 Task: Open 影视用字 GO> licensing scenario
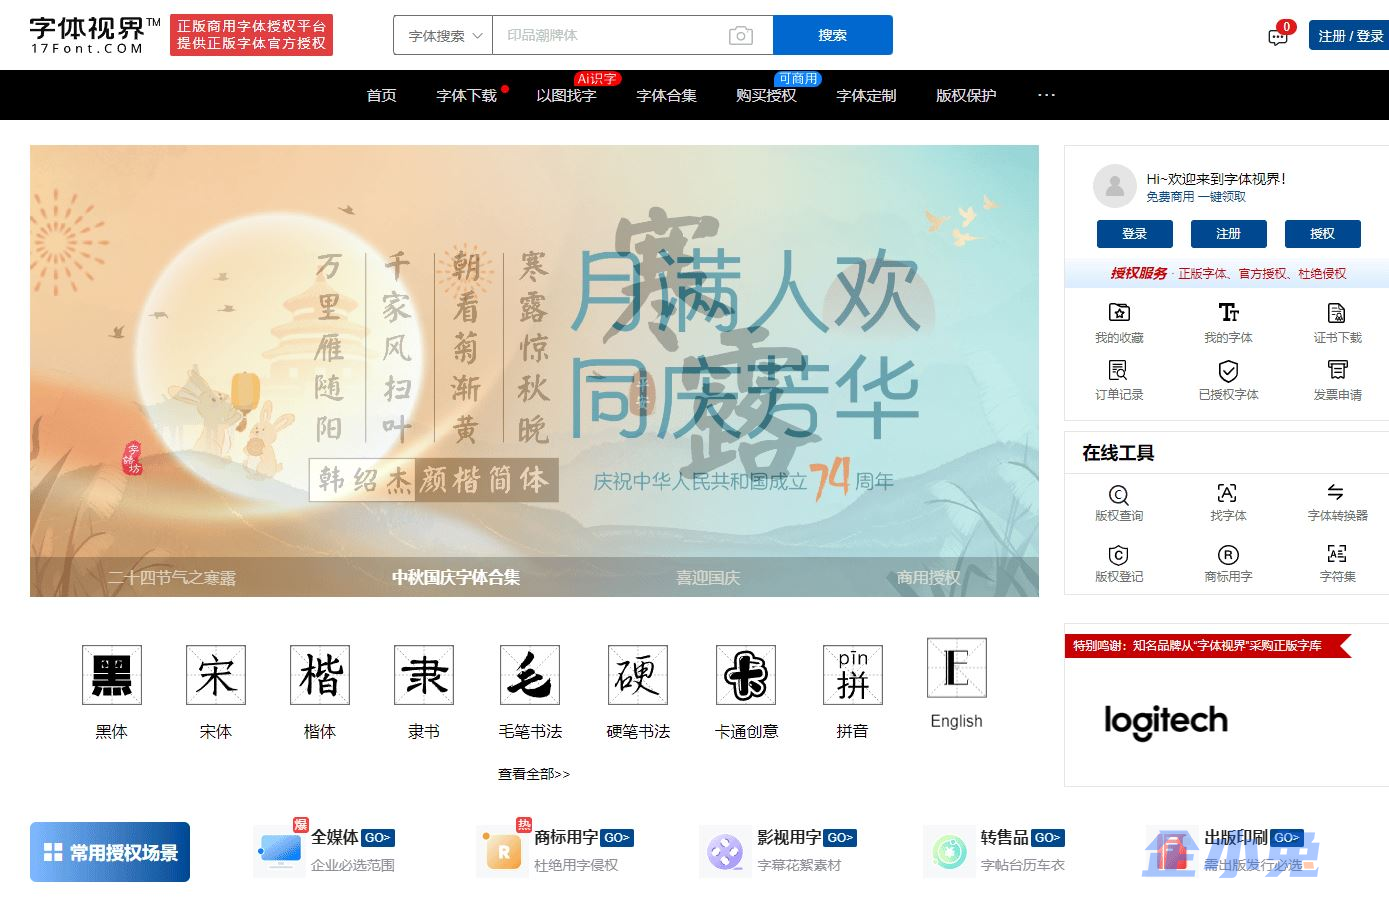tap(778, 850)
